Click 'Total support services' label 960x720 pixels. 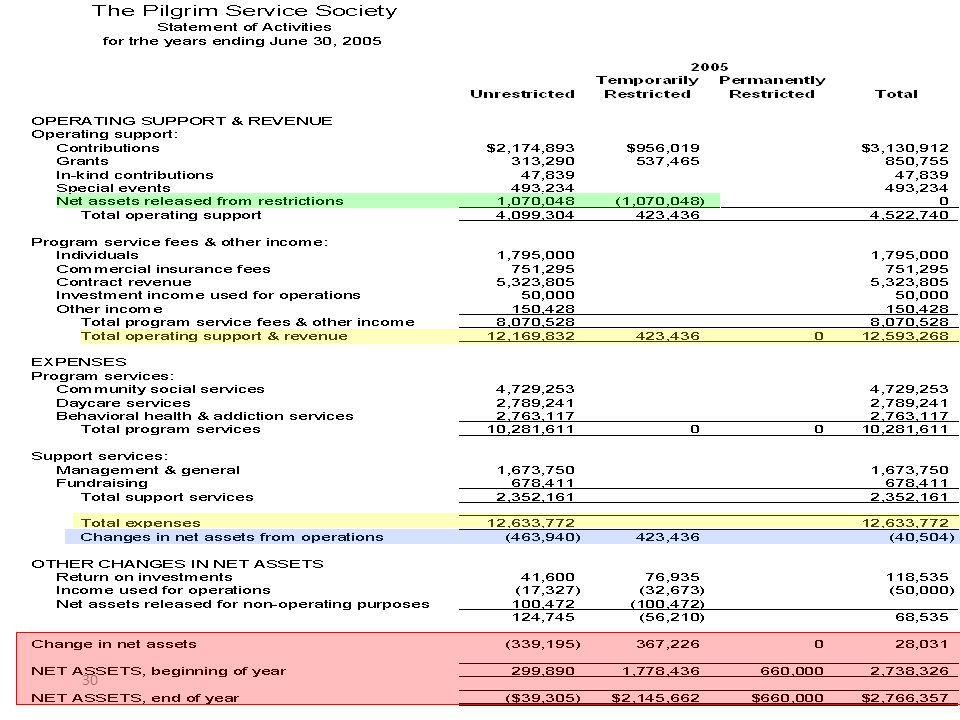click(x=167, y=497)
